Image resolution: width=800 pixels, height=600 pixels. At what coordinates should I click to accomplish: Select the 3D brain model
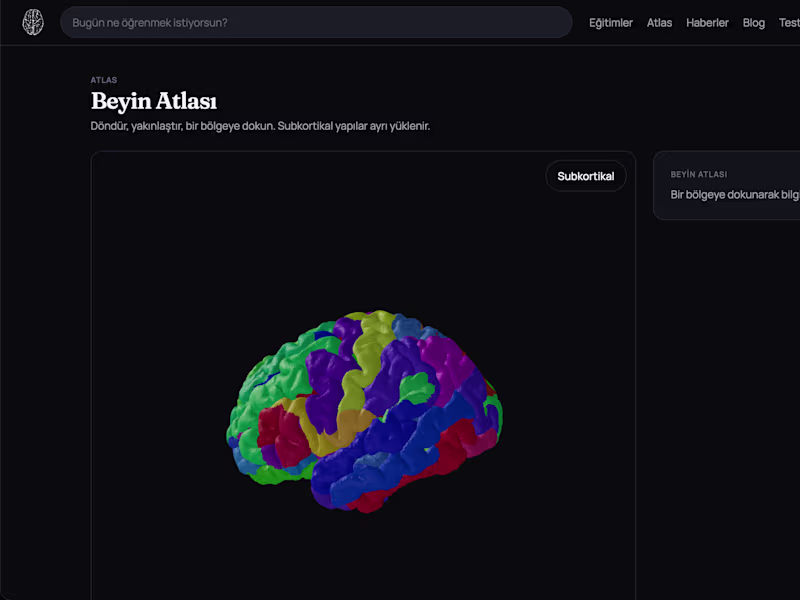point(364,411)
